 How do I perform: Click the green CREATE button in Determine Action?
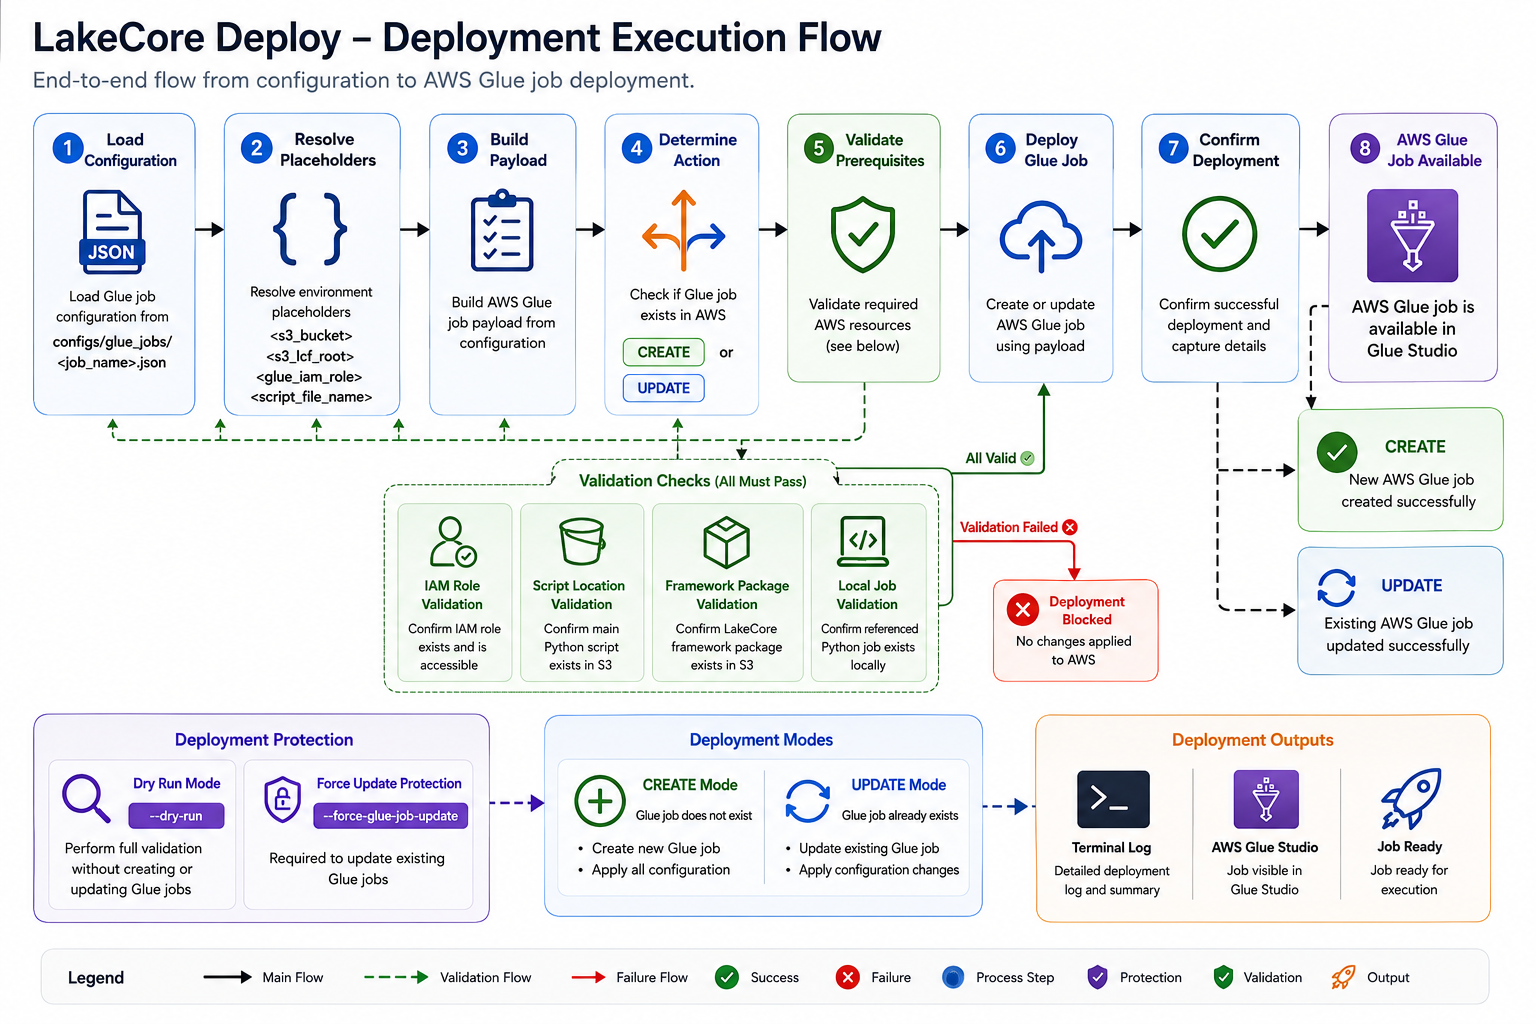coord(664,352)
